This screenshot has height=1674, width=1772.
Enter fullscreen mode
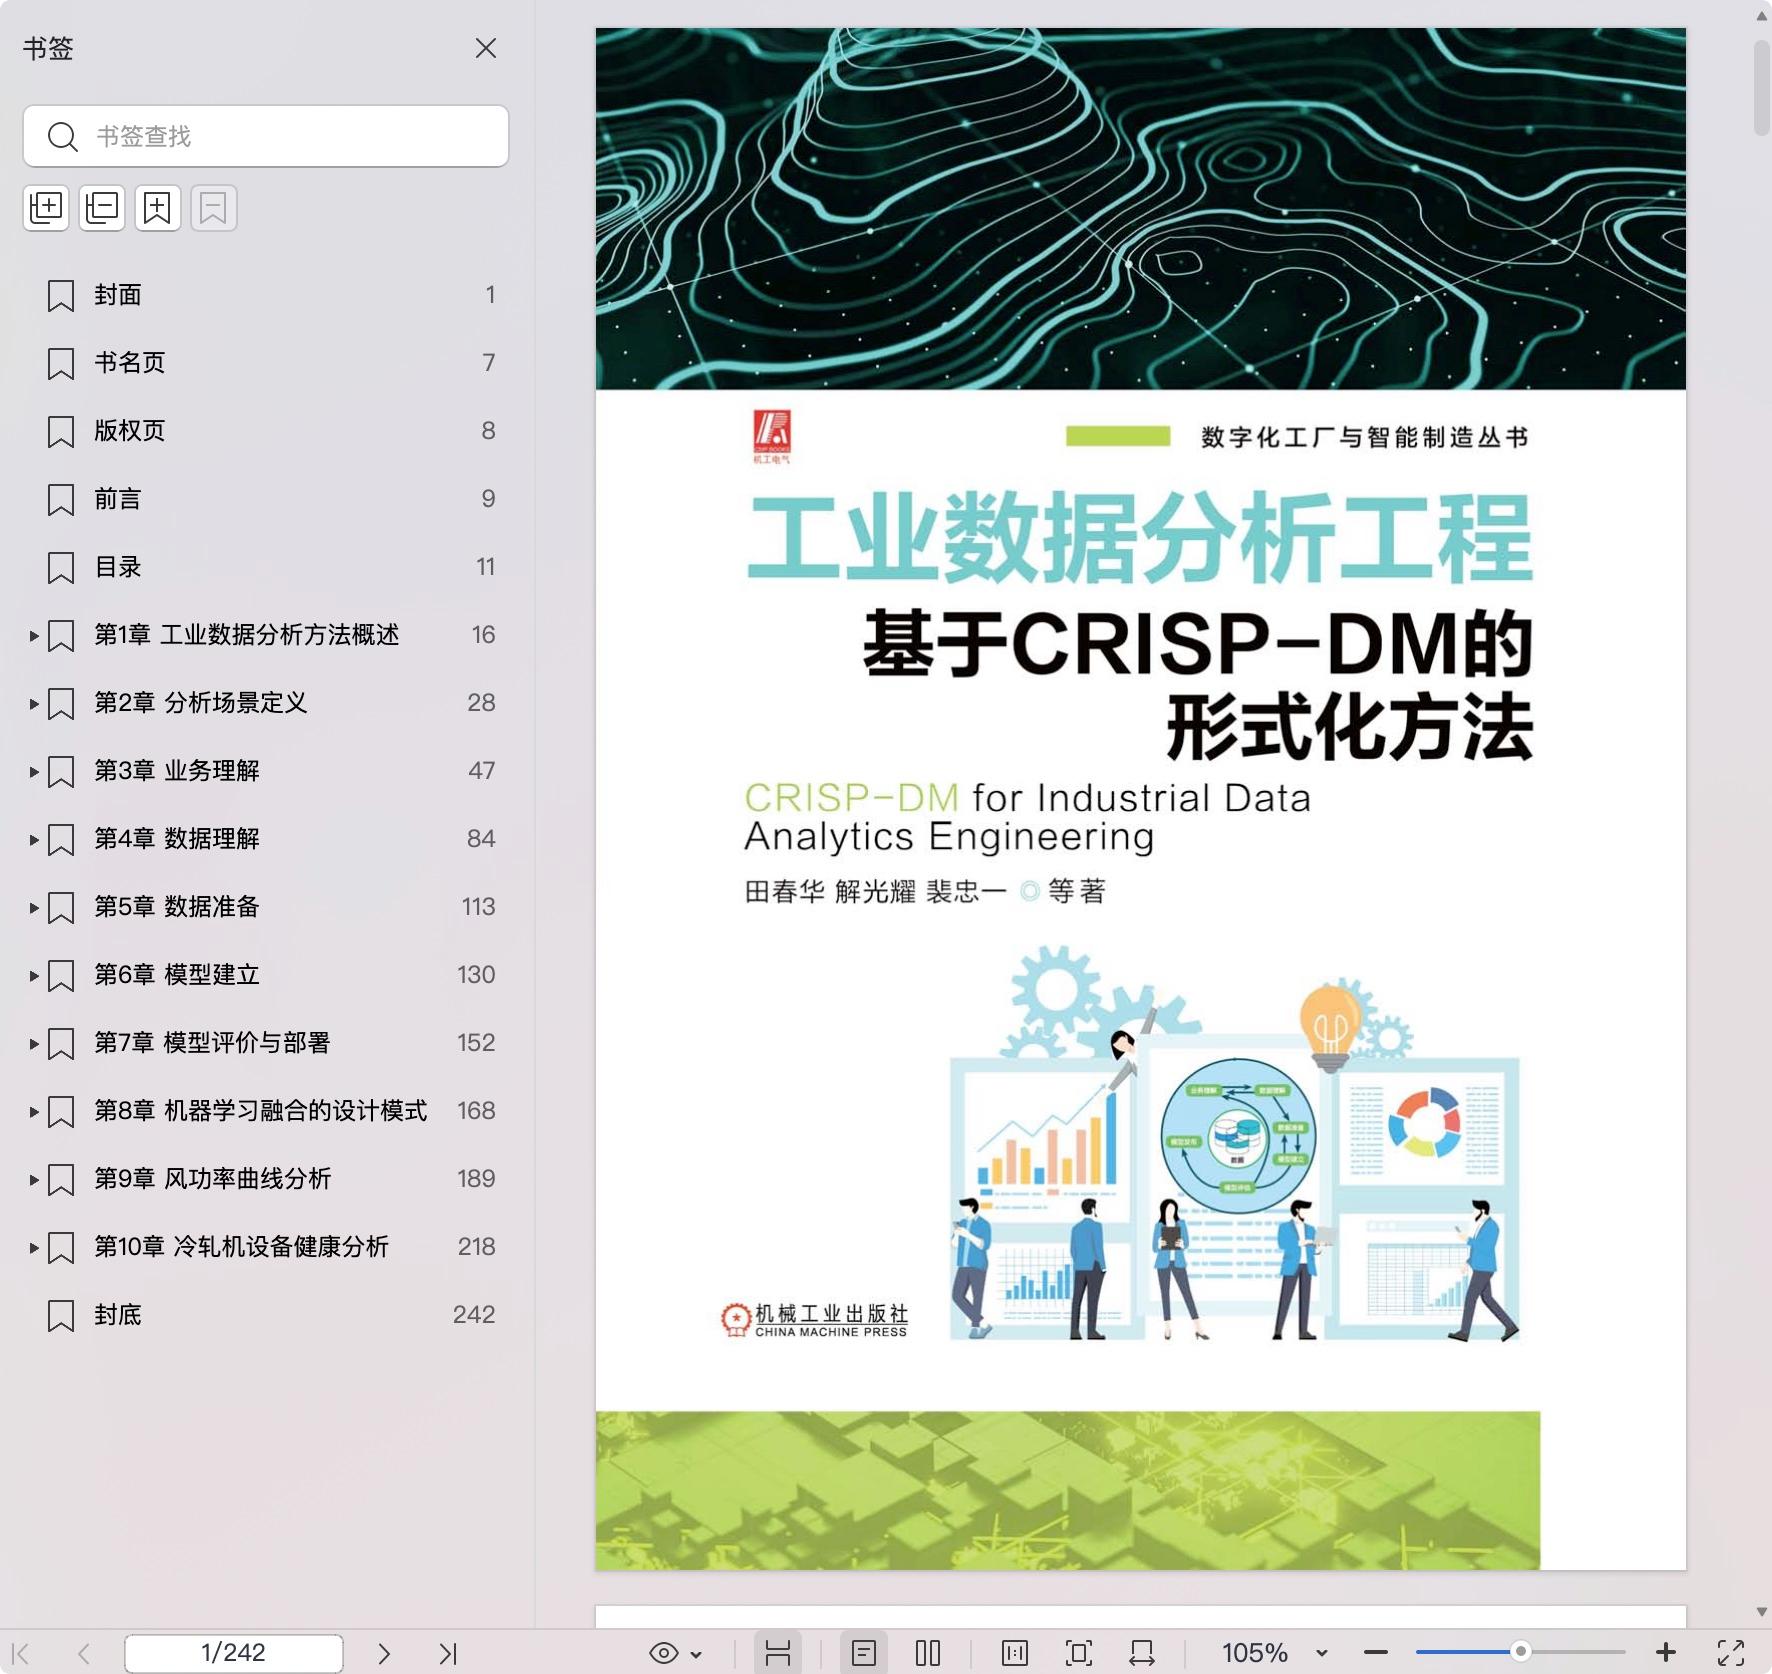(1730, 1653)
